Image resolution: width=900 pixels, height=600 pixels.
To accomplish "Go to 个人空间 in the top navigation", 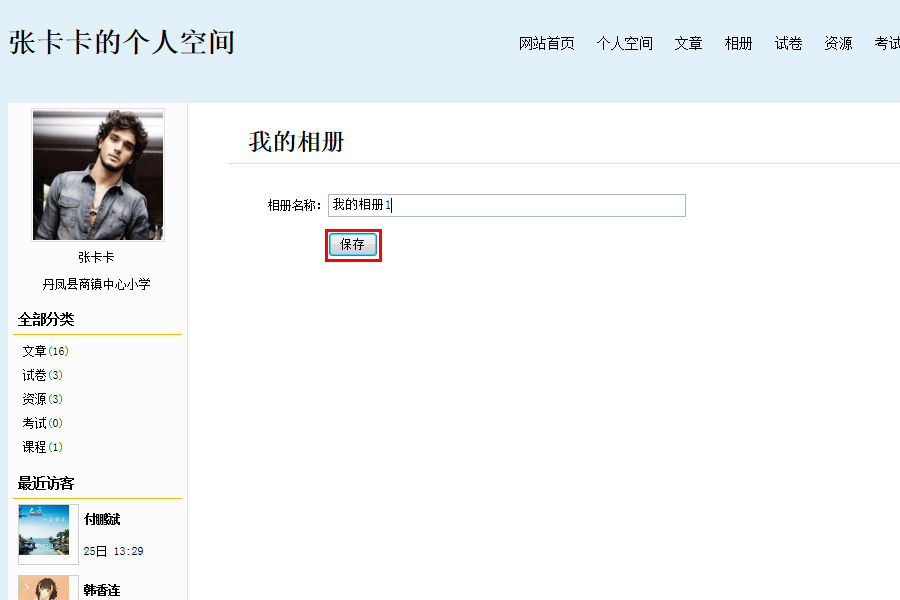I will point(624,43).
